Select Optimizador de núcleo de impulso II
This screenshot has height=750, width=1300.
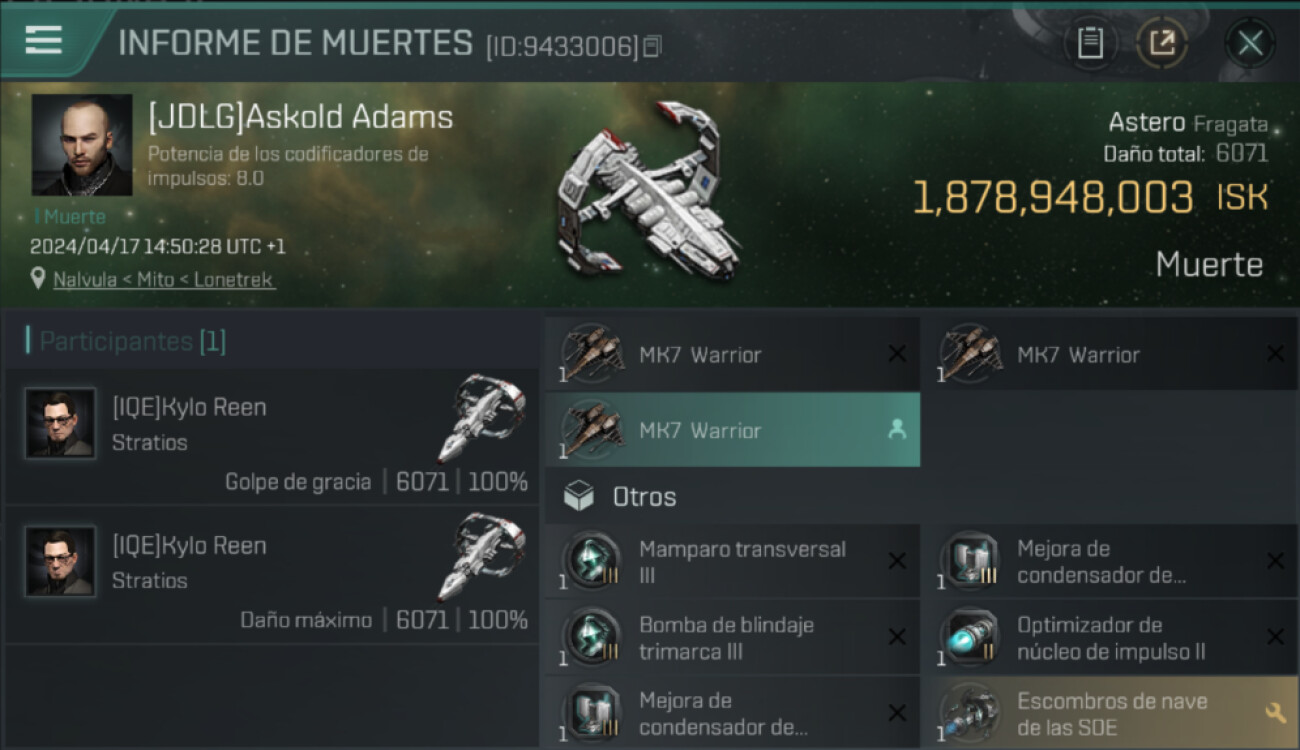(x=1110, y=638)
